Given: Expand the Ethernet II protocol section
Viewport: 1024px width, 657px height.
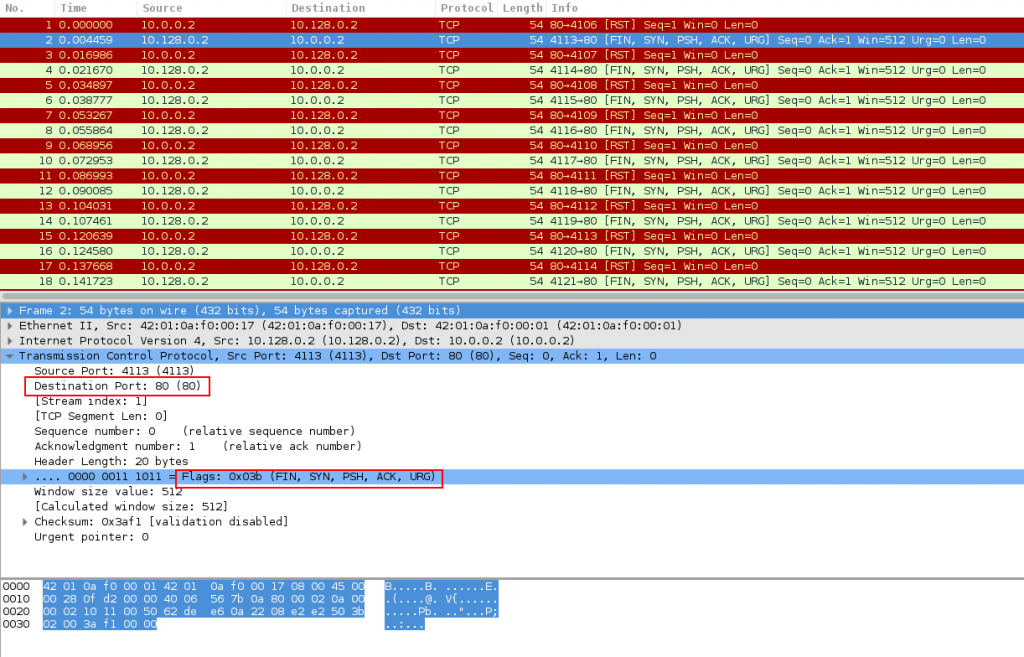Looking at the screenshot, I should tap(8, 325).
